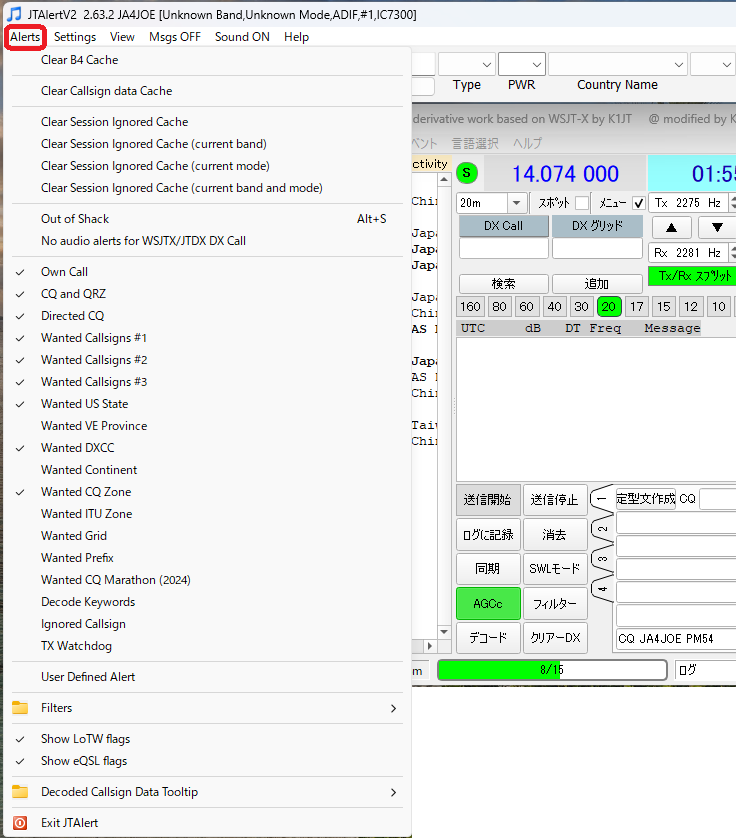Select the highlighted 20 meter band button
Viewport: 736px width, 838px height.
(608, 307)
